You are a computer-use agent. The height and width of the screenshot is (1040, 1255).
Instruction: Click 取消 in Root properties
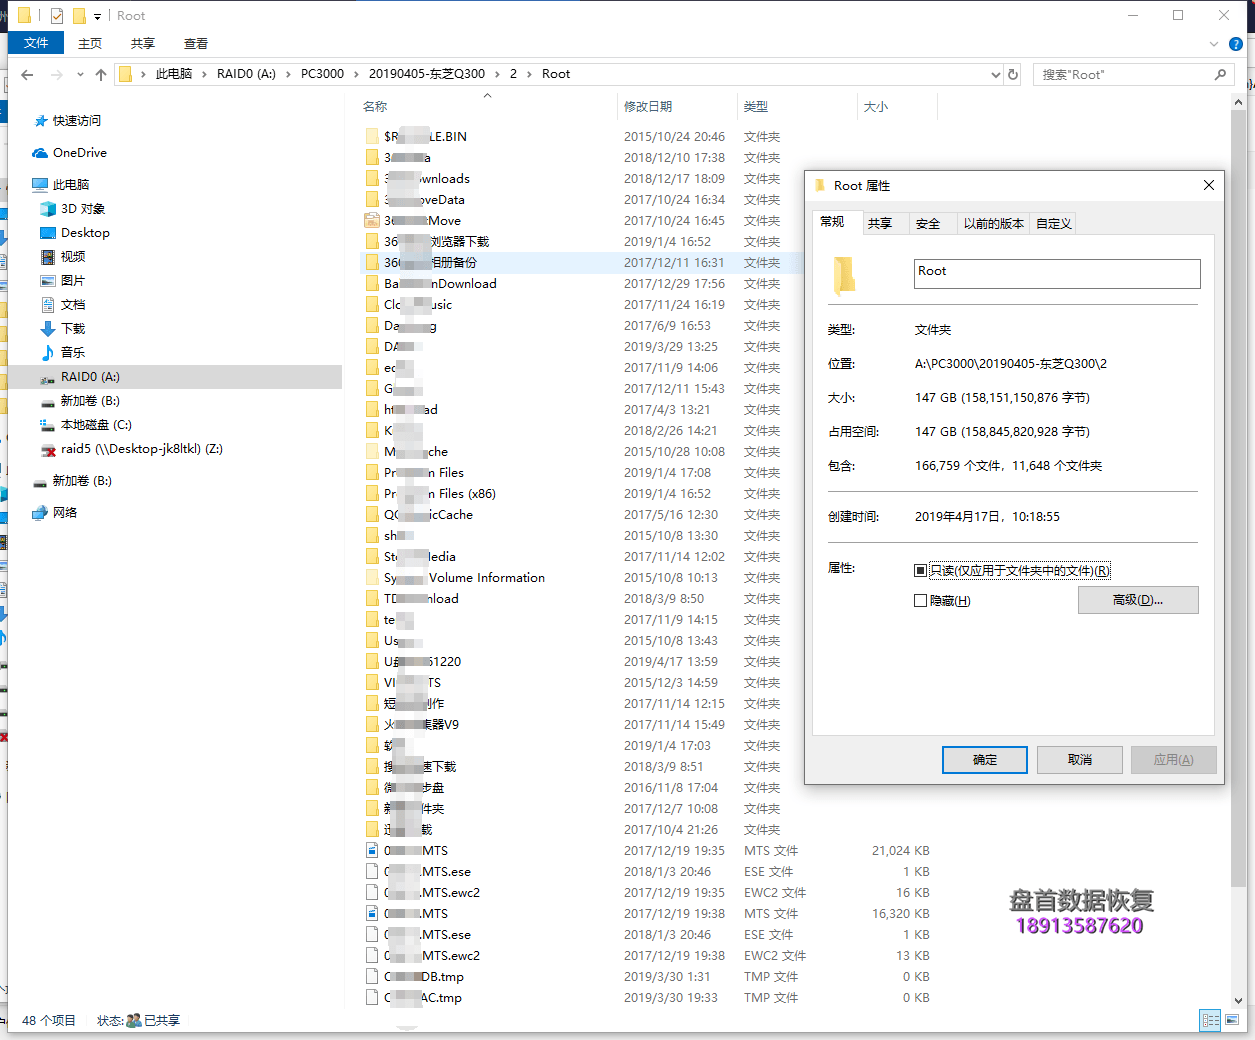[1080, 760]
